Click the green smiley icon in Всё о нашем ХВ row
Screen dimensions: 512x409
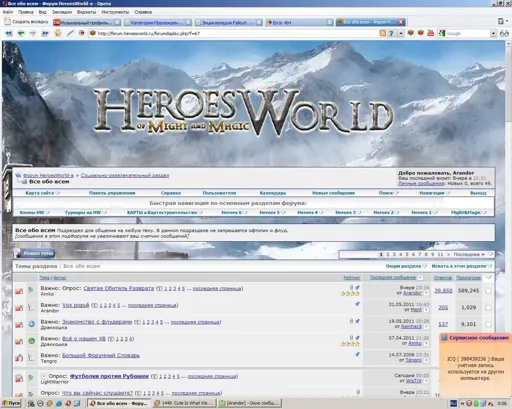coord(31,341)
